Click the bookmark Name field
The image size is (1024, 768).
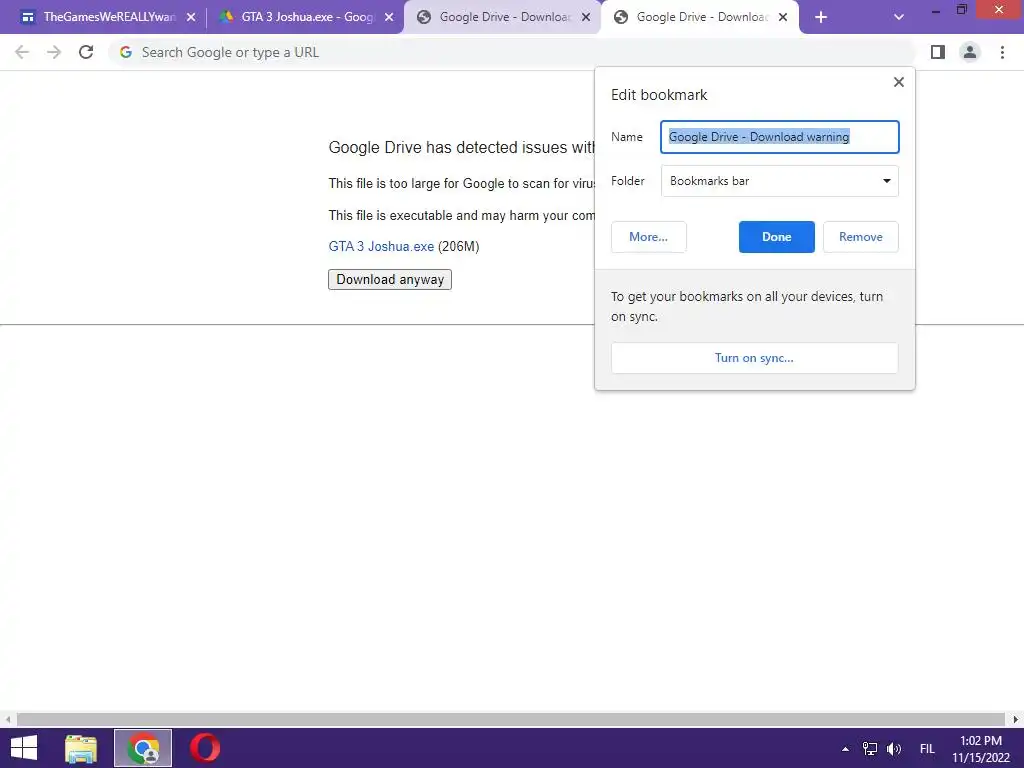(x=780, y=137)
